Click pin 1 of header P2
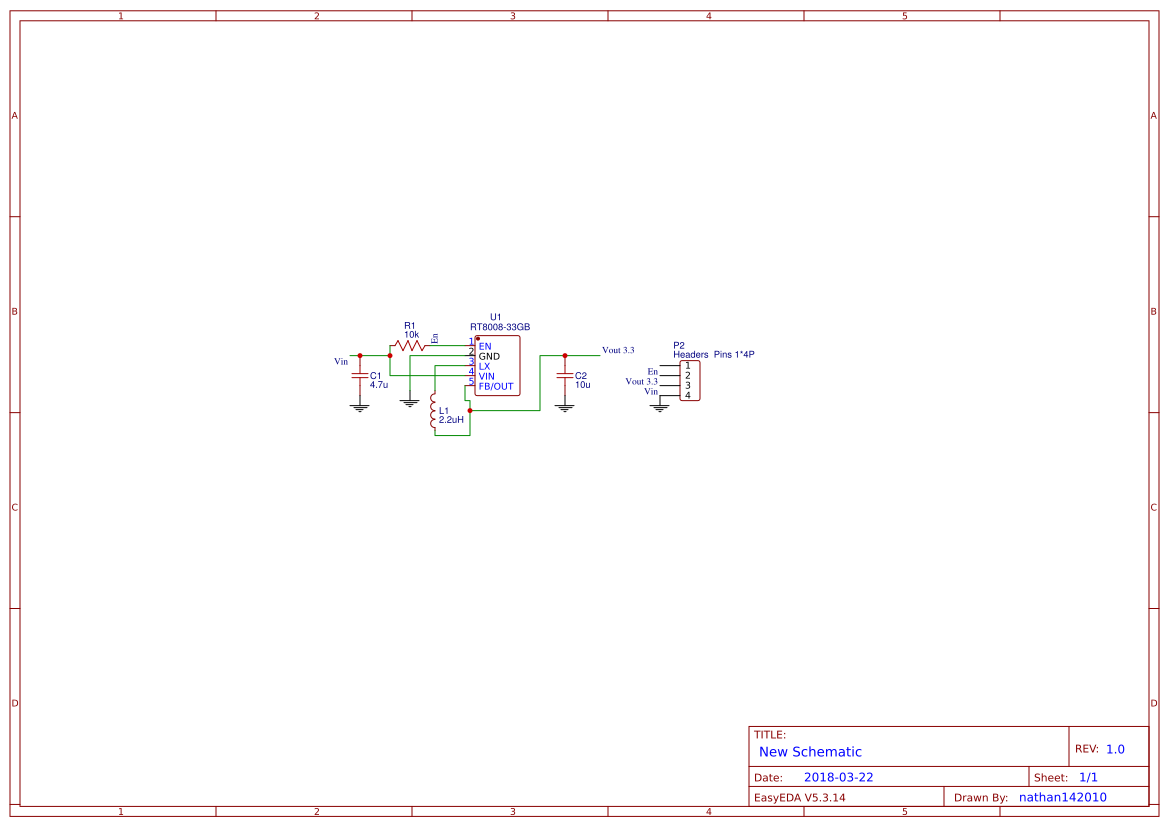Viewport: 1169px width, 827px height. pyautogui.click(x=687, y=367)
